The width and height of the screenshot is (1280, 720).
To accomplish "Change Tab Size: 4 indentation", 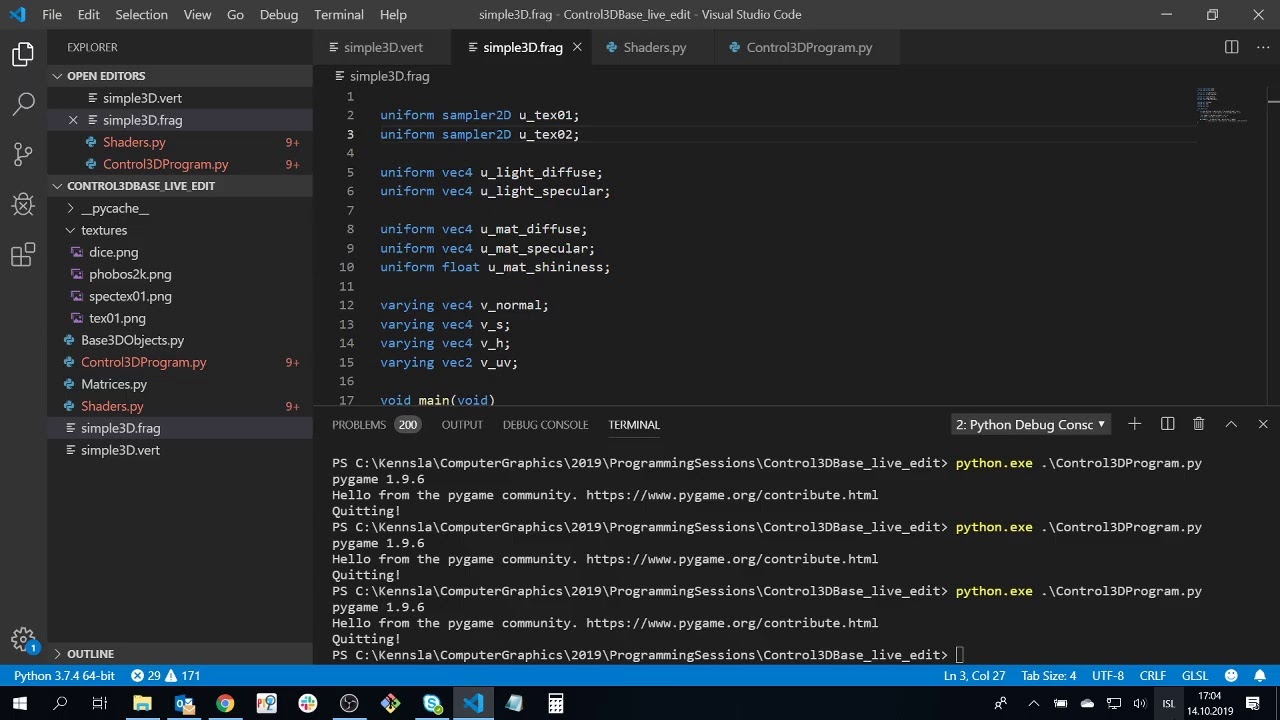I will (1048, 676).
